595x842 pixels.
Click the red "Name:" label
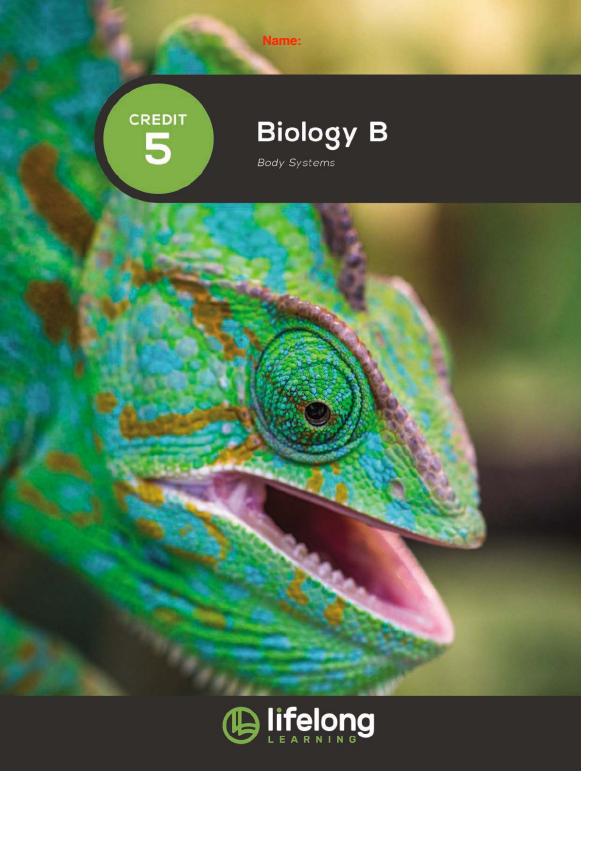click(x=281, y=41)
